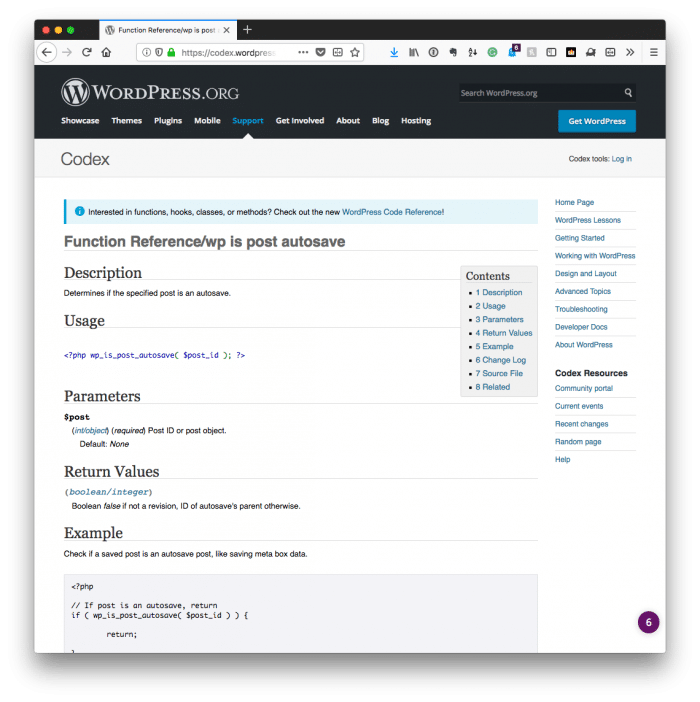Jump to 4 Return Values in Contents
The image size is (700, 702).
(x=504, y=333)
